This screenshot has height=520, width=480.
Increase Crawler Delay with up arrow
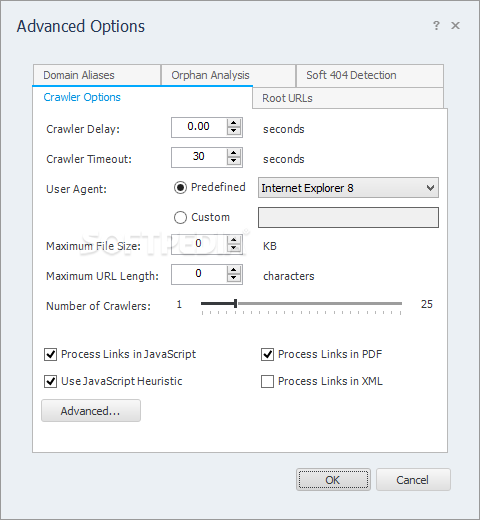click(234, 123)
